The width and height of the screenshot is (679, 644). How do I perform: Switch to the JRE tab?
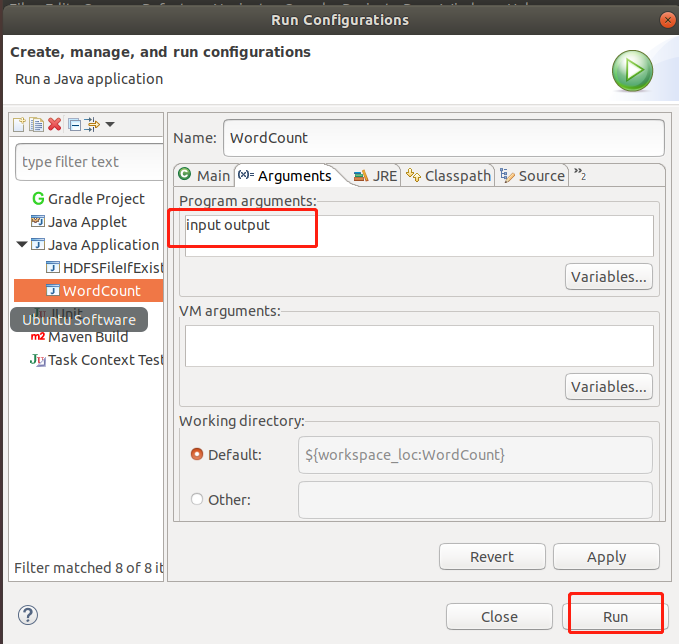[x=375, y=176]
